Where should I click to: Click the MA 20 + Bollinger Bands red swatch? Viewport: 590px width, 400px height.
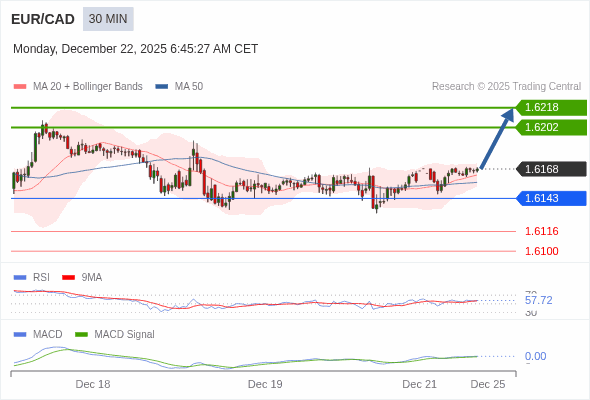pyautogui.click(x=20, y=87)
